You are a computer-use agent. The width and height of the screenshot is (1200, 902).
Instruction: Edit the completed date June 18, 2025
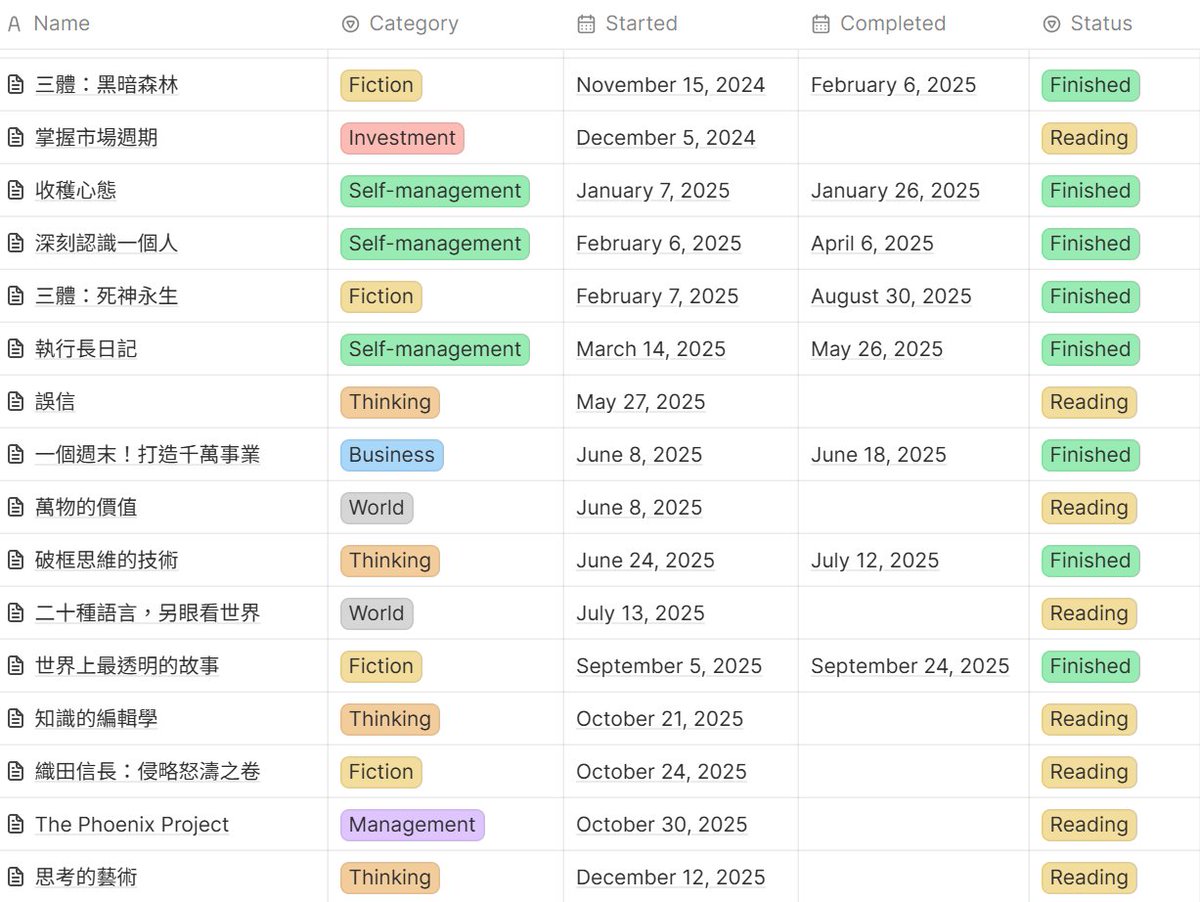(x=878, y=455)
